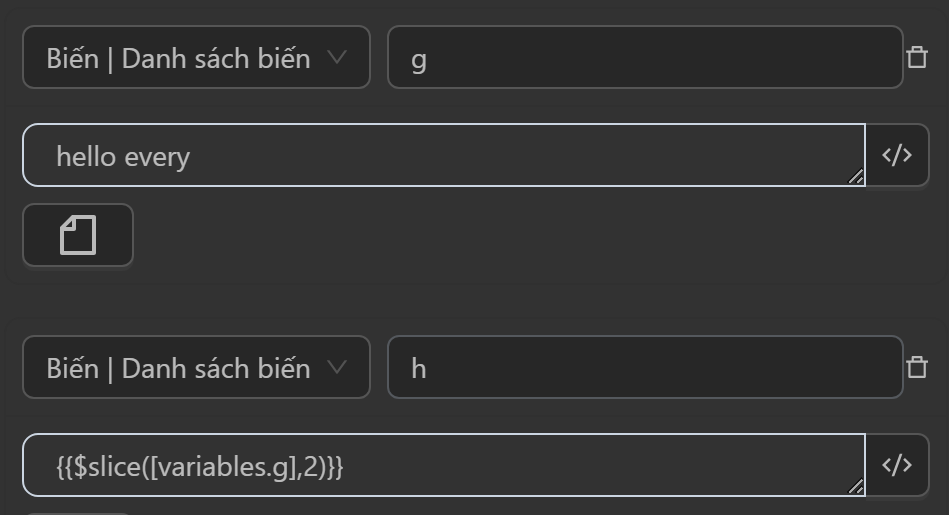Delete the variable row named g
The height and width of the screenshot is (515, 949).
coord(917,57)
